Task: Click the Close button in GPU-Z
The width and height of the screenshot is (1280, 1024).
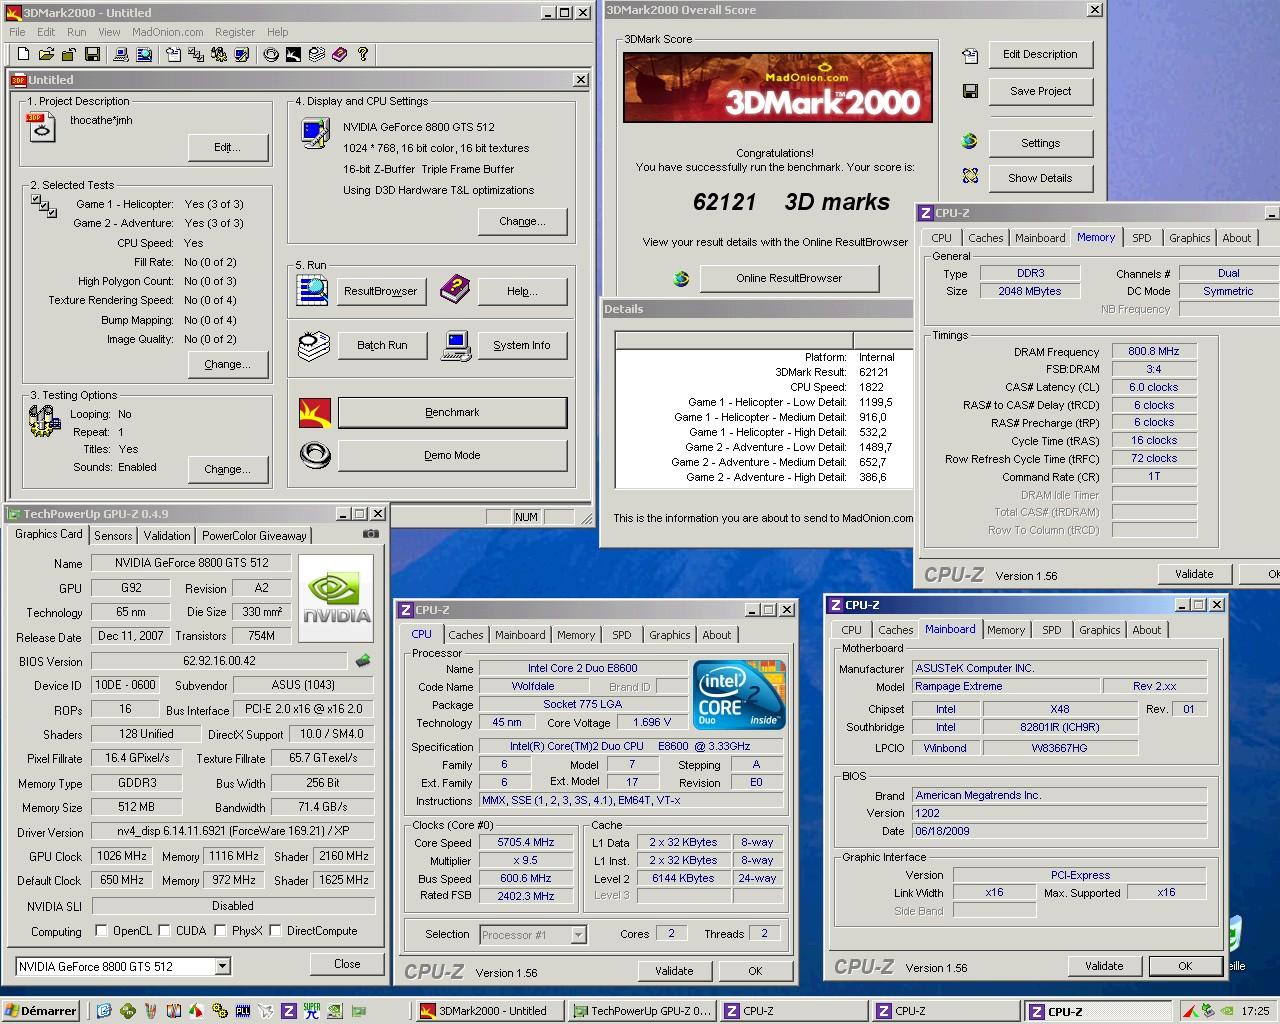Action: tap(347, 964)
